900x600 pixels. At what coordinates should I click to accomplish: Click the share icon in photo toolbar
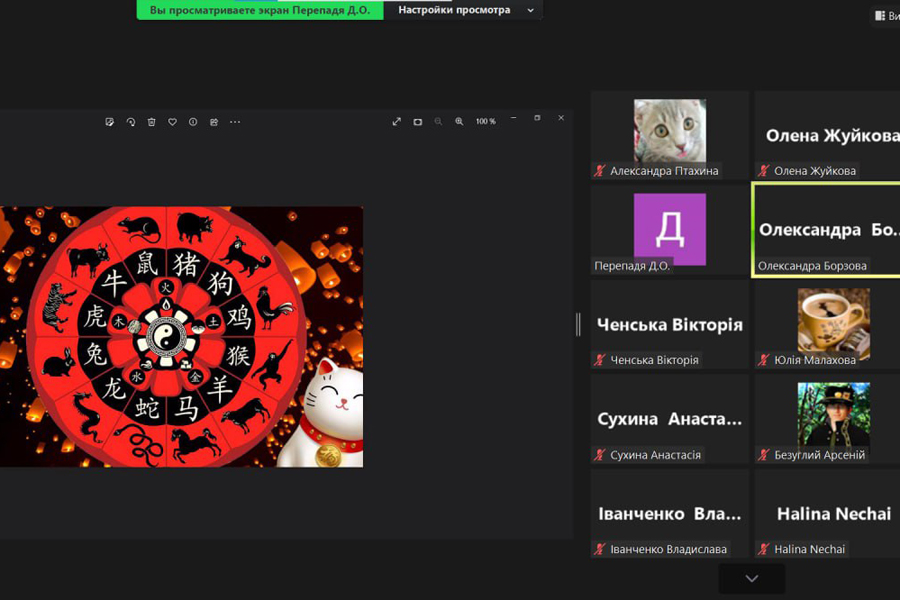[x=214, y=122]
